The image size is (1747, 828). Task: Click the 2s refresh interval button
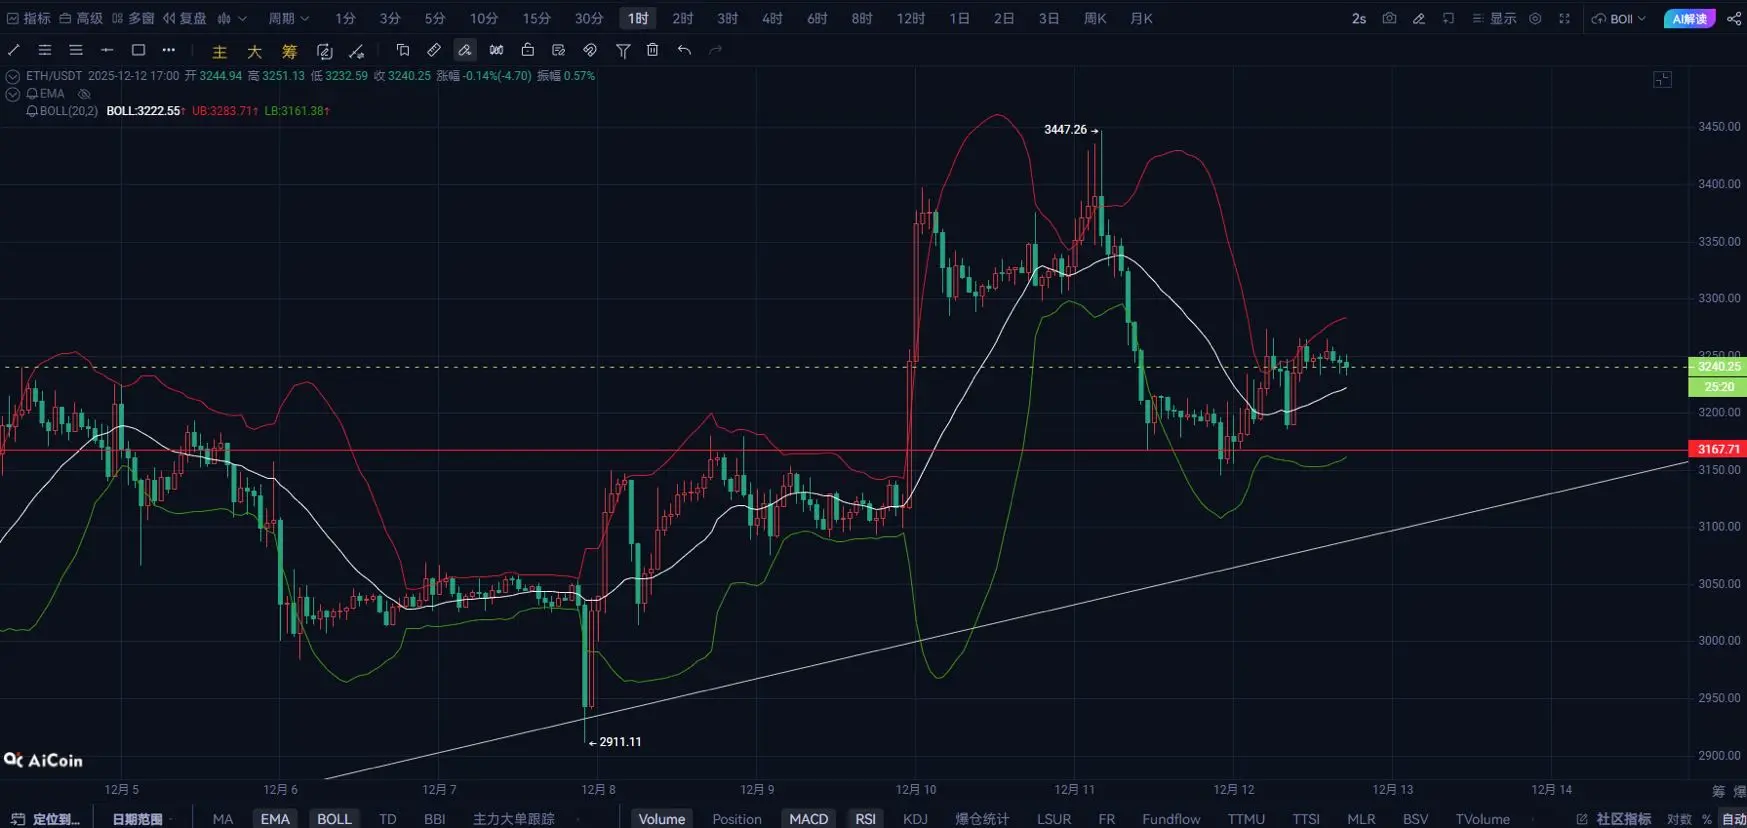[1359, 18]
